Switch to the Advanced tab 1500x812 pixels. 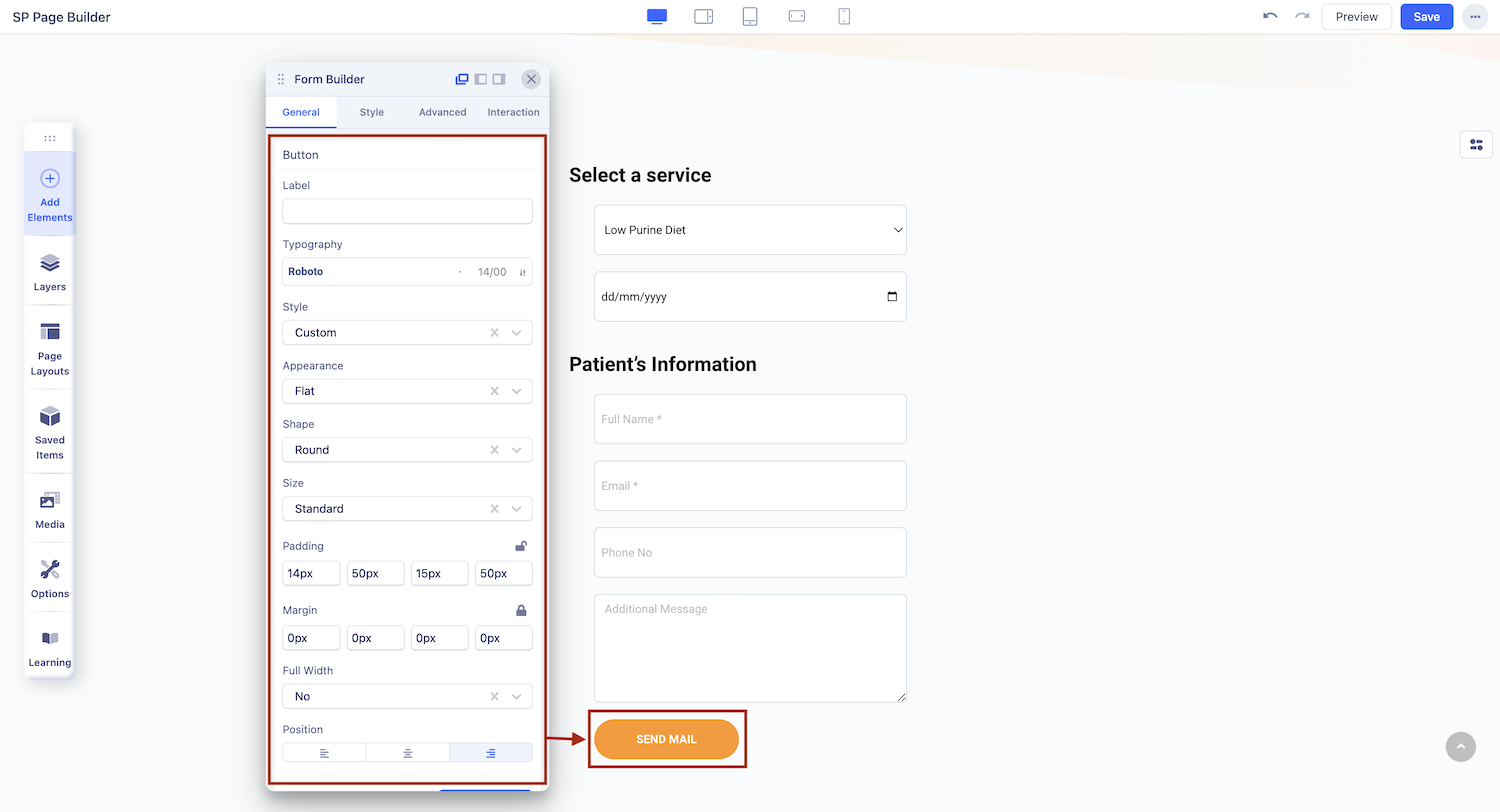[442, 112]
